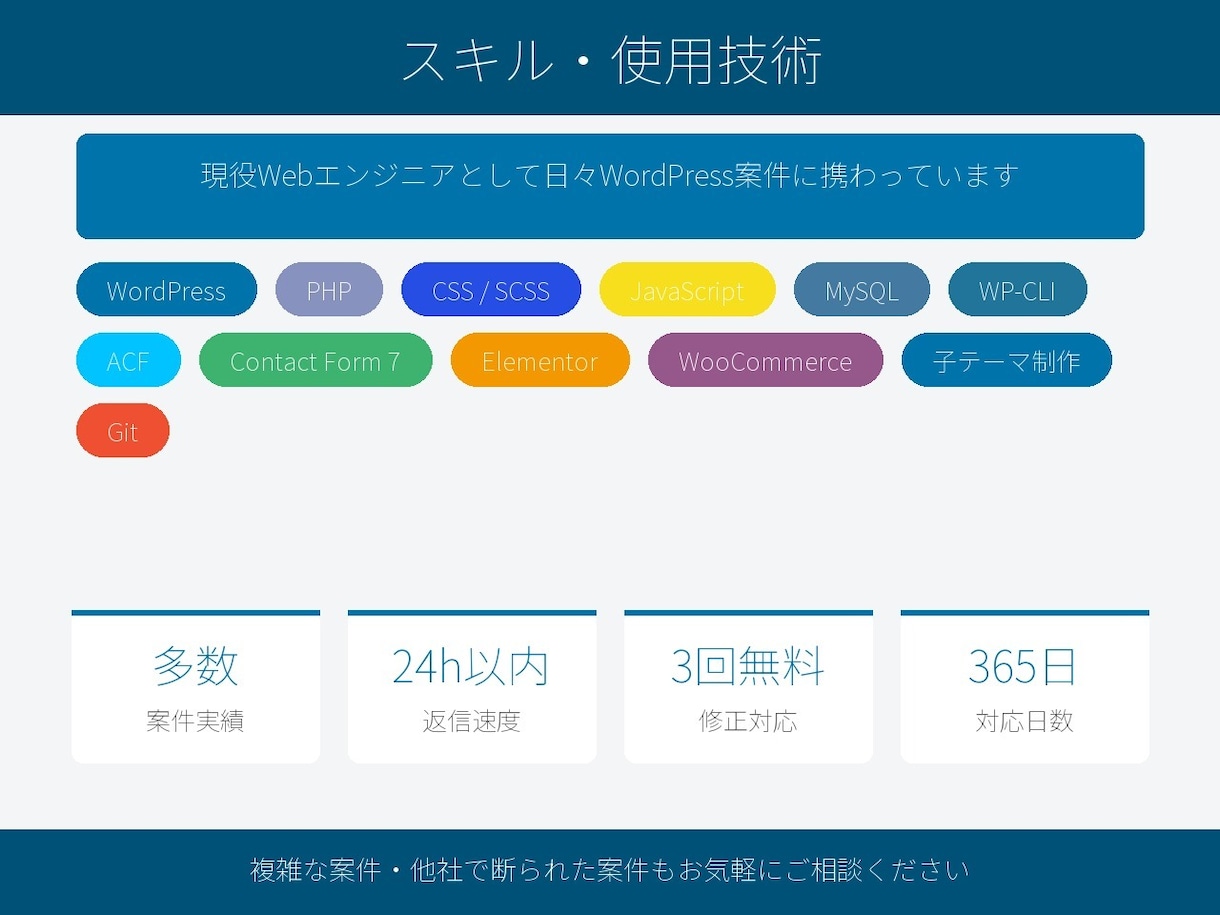1220x915 pixels.
Task: Select the yellow JavaScript tag
Action: click(687, 290)
